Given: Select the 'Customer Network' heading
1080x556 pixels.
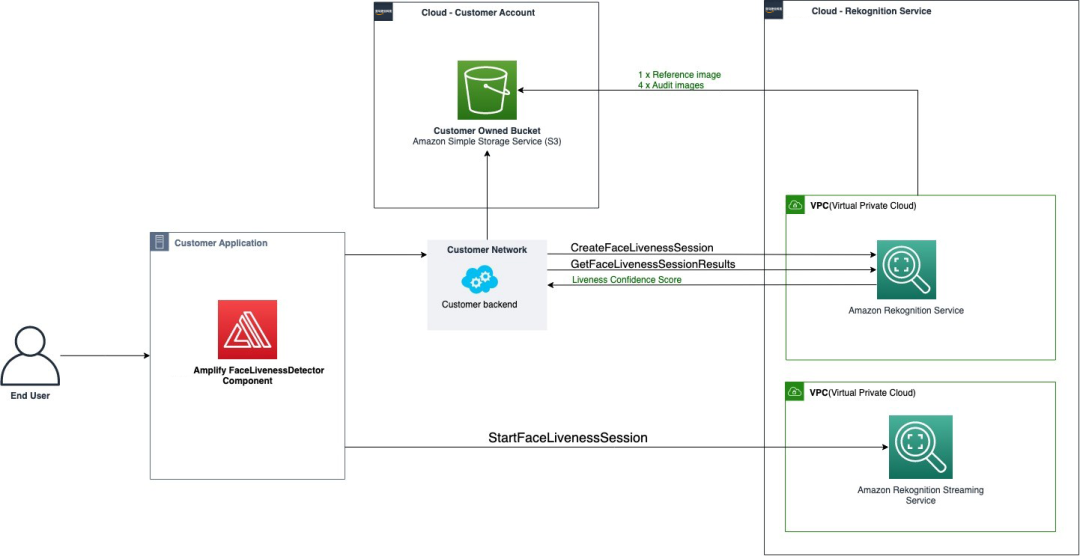Looking at the screenshot, I should (487, 250).
